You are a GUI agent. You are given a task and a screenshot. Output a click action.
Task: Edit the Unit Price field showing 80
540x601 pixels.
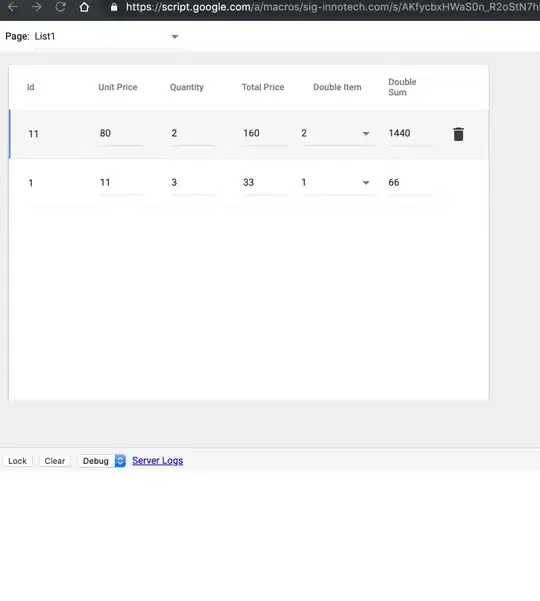122,133
